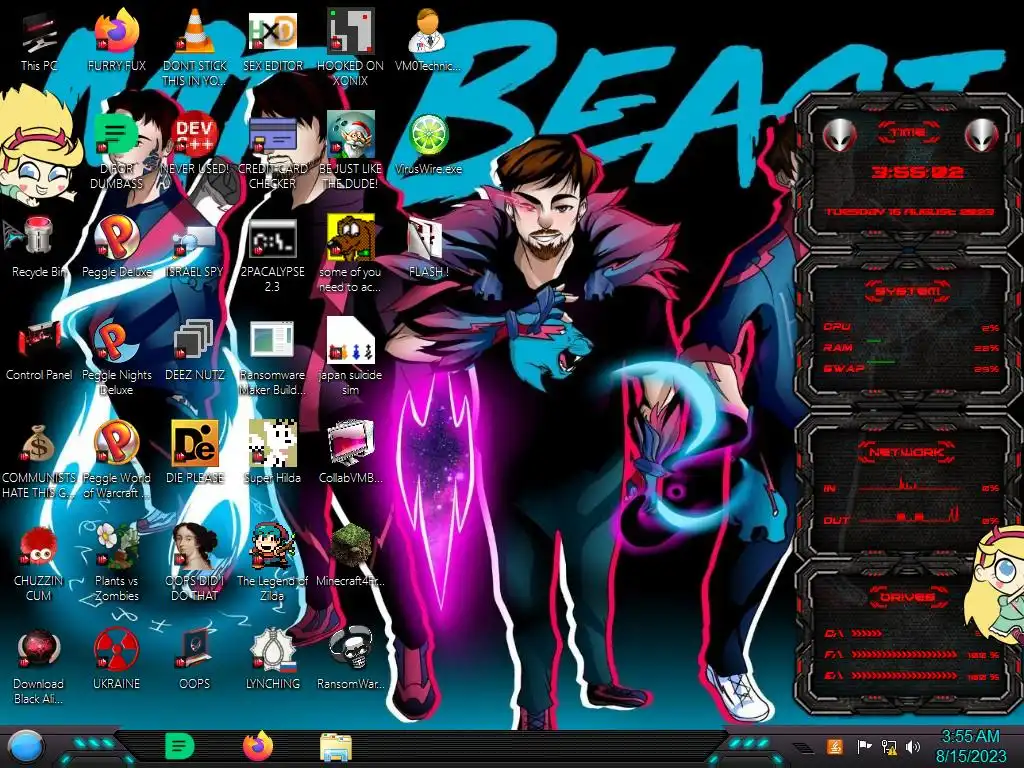Click the left alien head logo
Viewport: 1024px width, 768px height.
point(839,135)
